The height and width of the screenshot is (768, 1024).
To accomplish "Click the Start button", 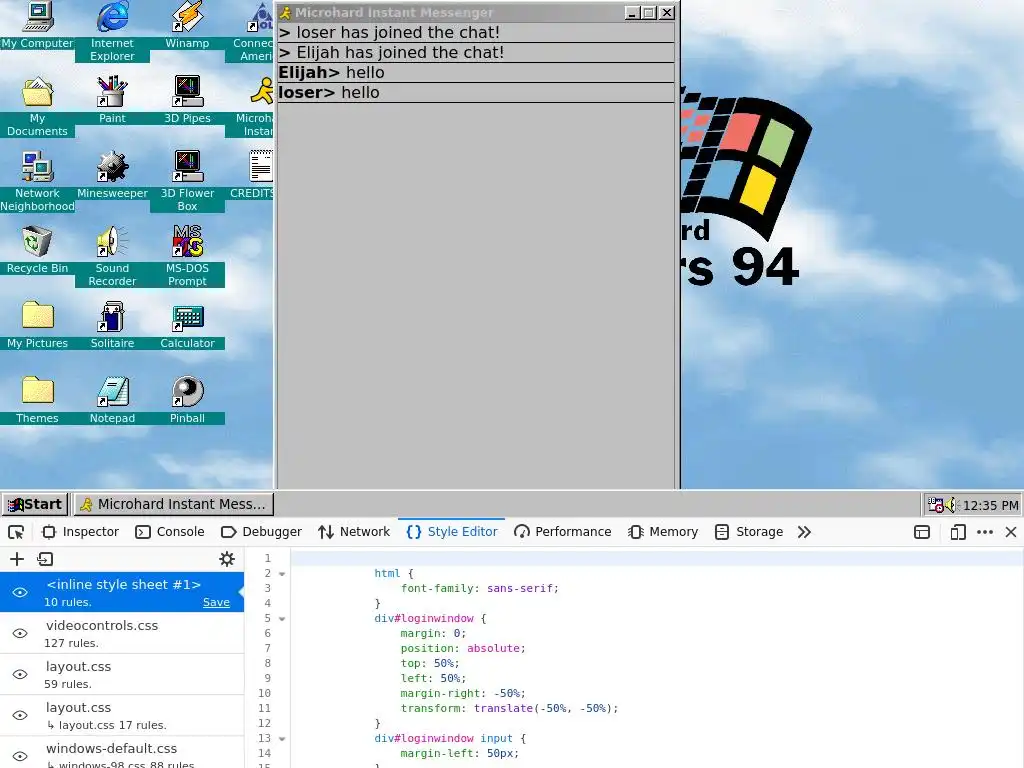I will [x=35, y=504].
